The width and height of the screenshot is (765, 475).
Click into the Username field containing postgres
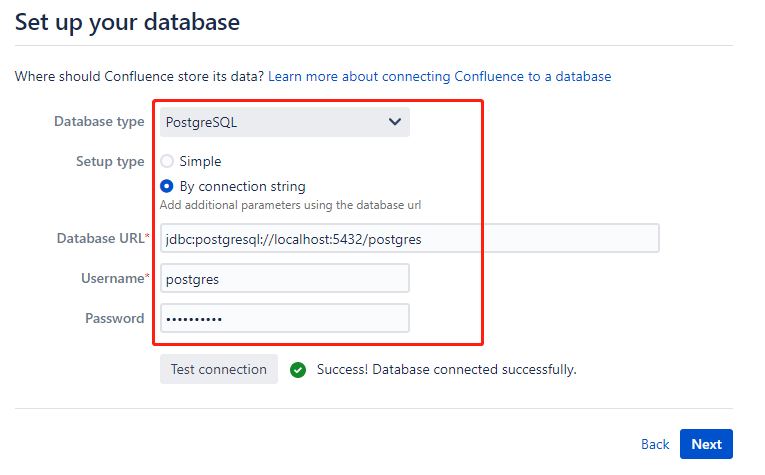[x=284, y=279]
